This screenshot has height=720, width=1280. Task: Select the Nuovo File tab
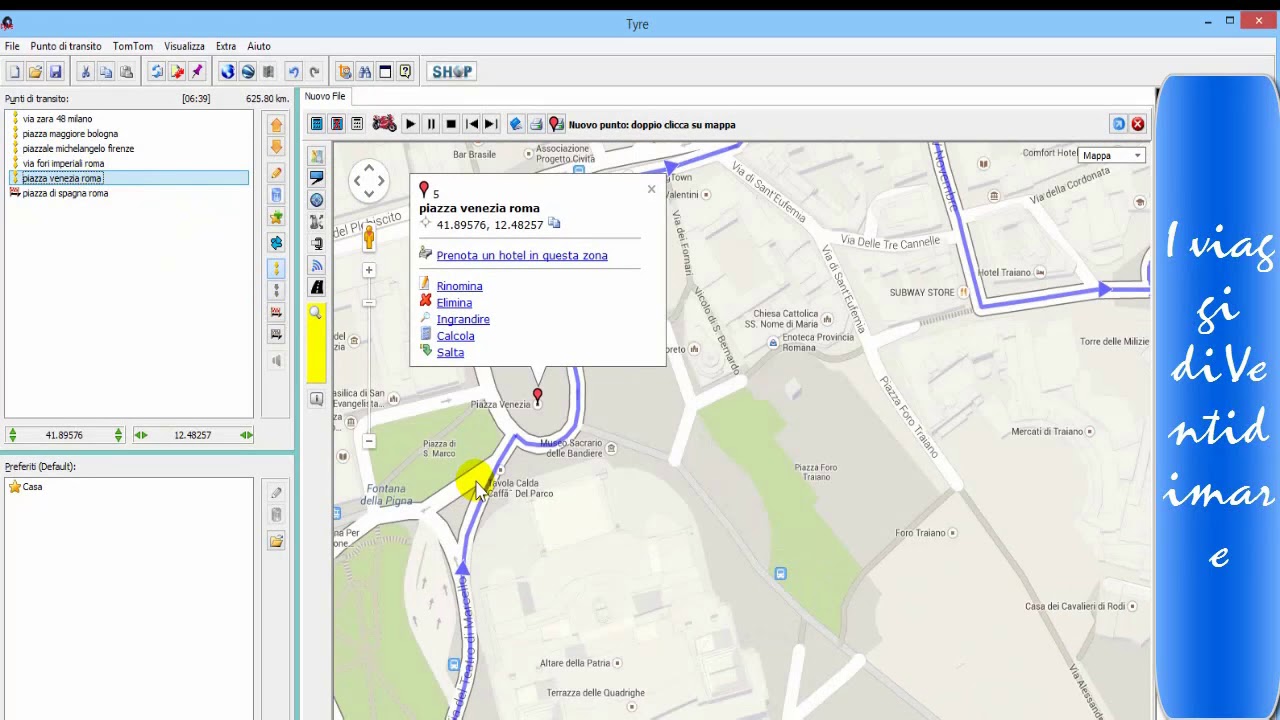click(x=325, y=96)
